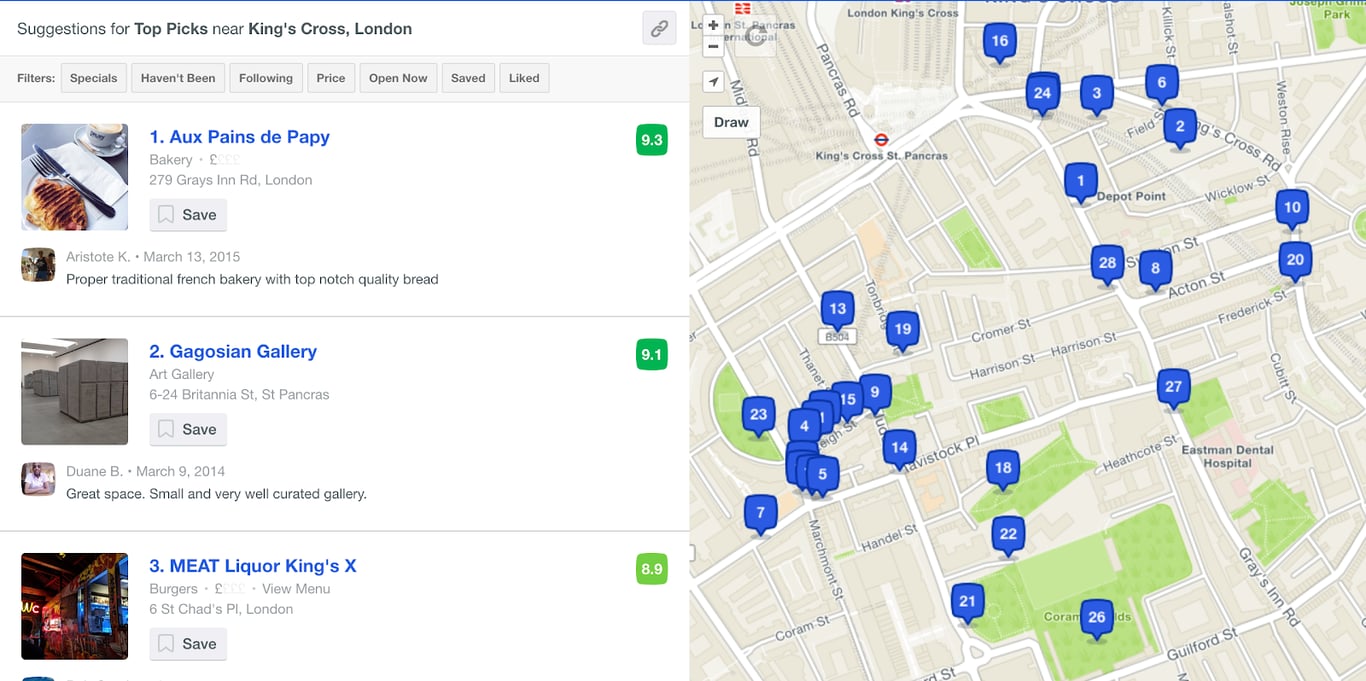Click map pin number 19
1366x681 pixels.
[903, 330]
